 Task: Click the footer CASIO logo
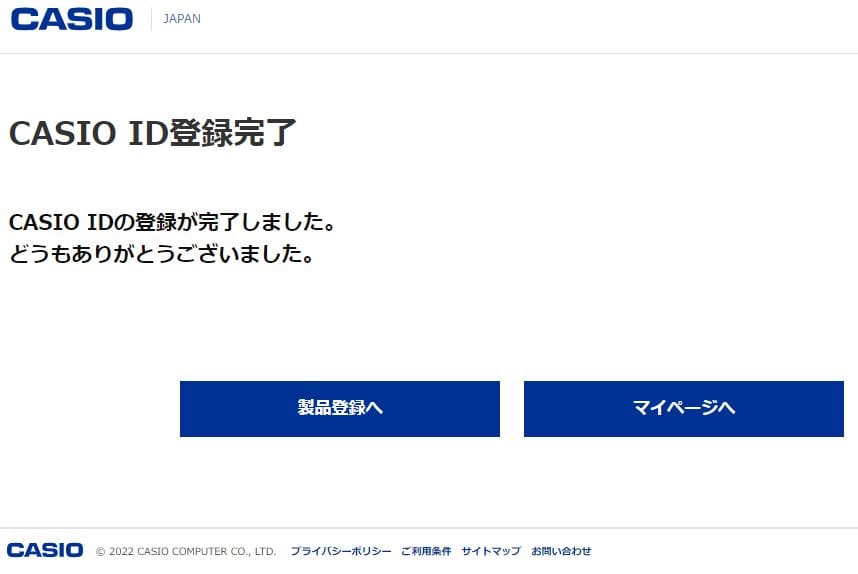click(x=45, y=550)
